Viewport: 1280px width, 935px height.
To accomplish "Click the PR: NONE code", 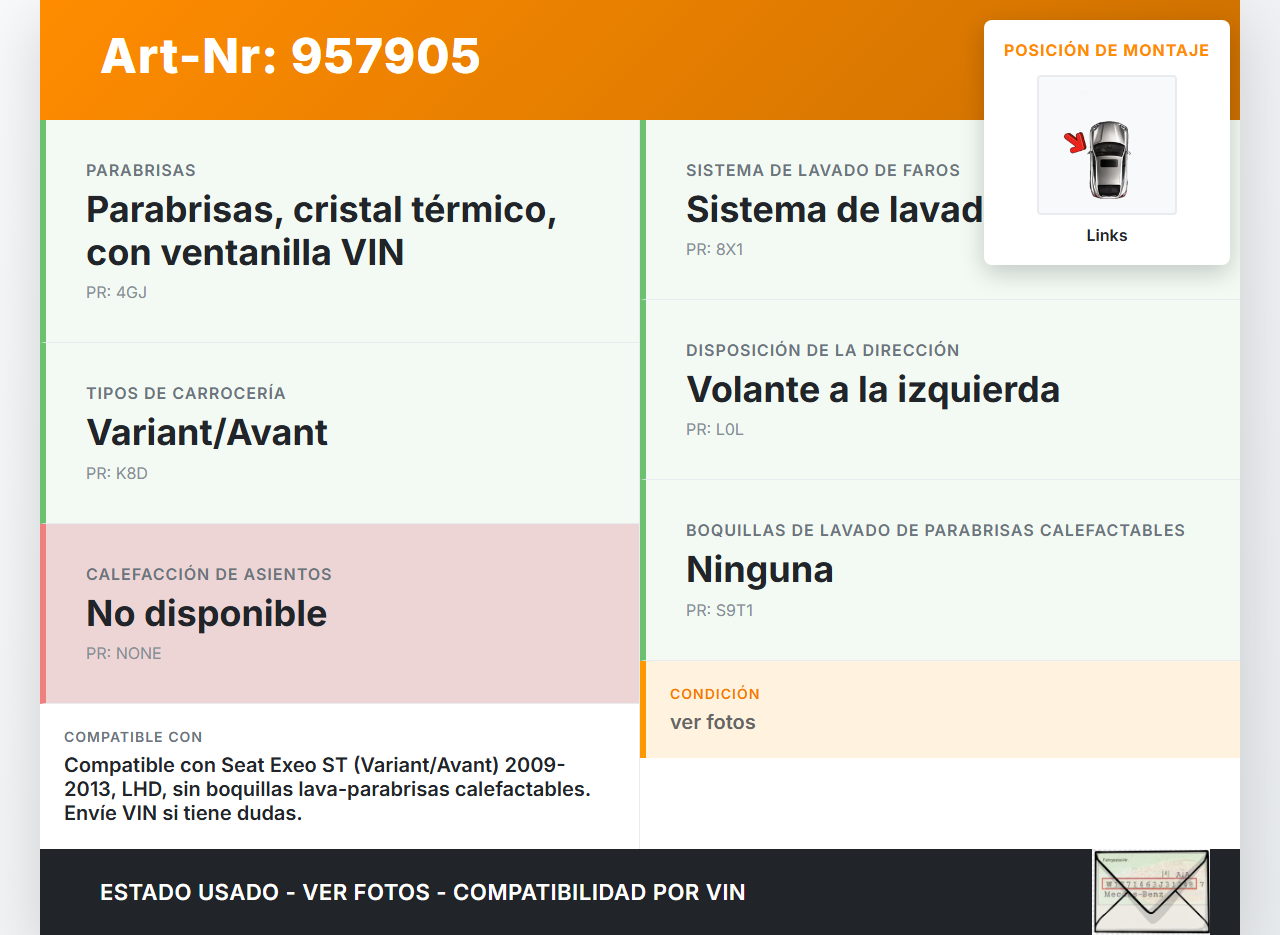I will [124, 654].
